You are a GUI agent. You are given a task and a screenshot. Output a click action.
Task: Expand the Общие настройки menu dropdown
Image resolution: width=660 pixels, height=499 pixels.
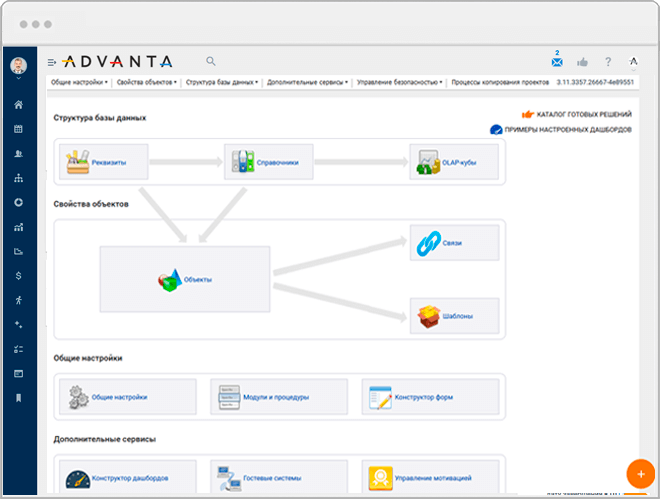point(79,82)
